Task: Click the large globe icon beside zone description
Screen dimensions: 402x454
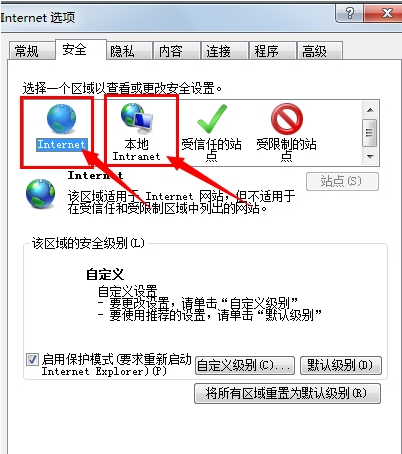Action: [41, 194]
